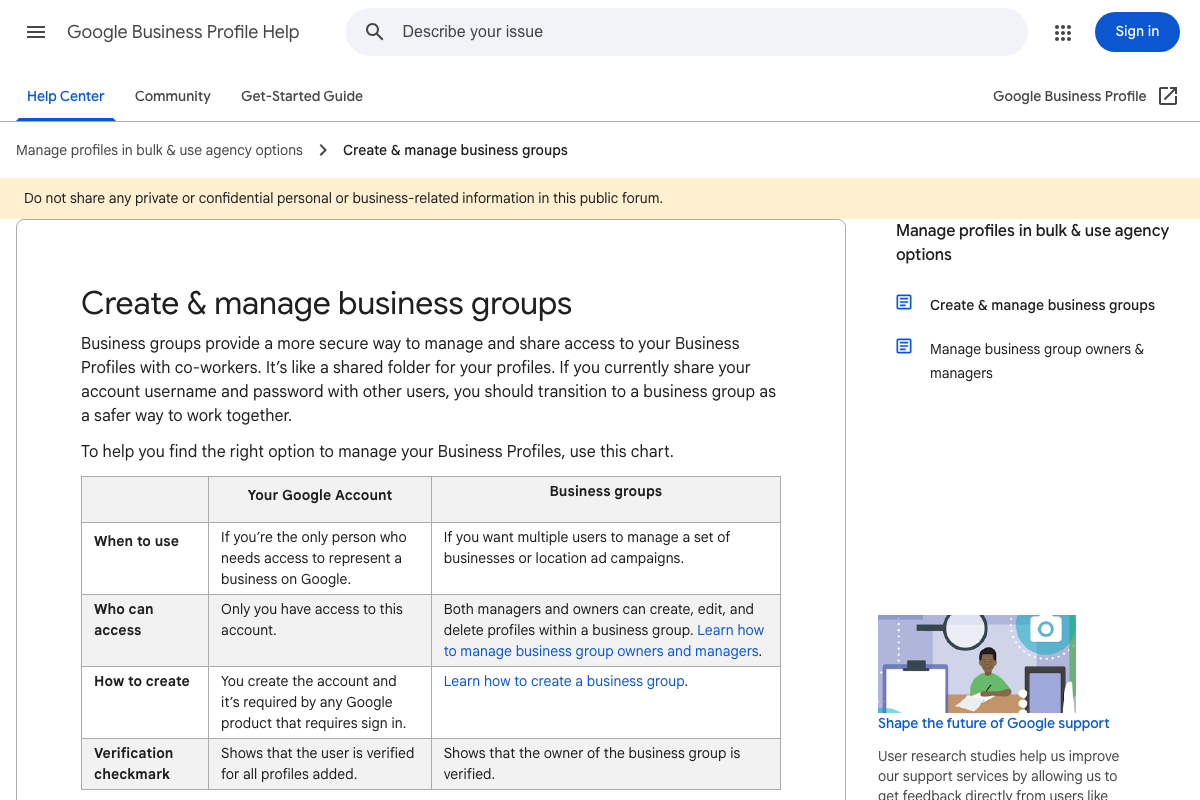Viewport: 1200px width, 800px height.
Task: Open the hamburger main menu
Action: pyautogui.click(x=36, y=32)
